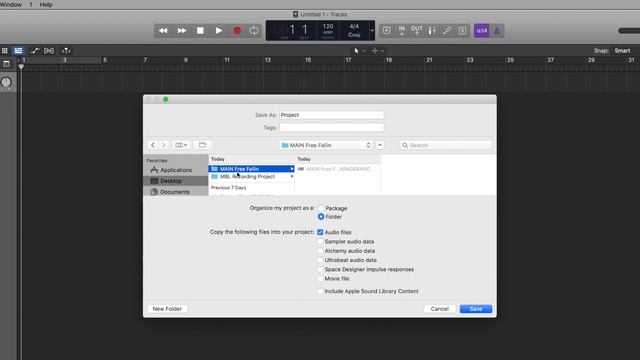This screenshot has width=640, height=360.
Task: Open the 1 menu in the menu bar
Action: [31, 4]
